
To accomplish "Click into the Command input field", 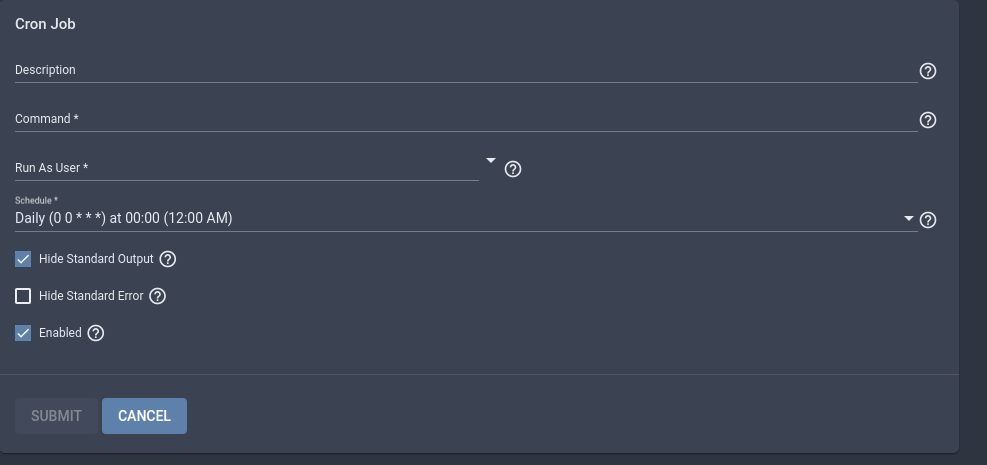I will pos(466,119).
